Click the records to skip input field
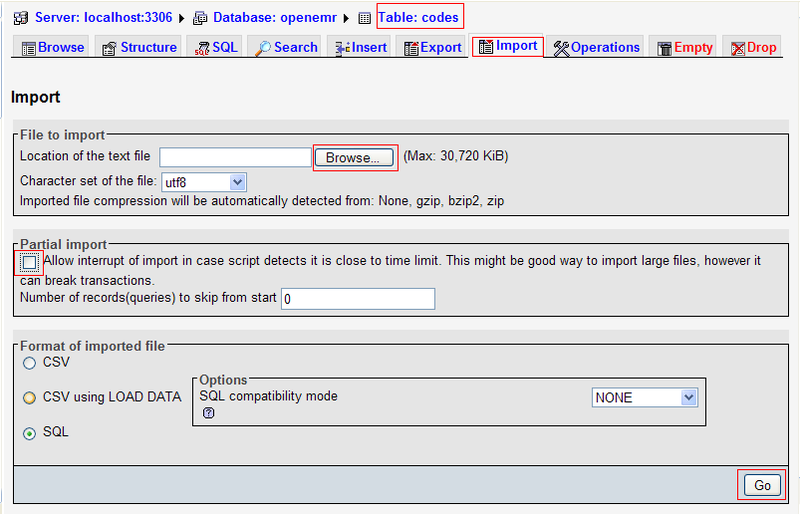This screenshot has height=514, width=800. (x=357, y=299)
